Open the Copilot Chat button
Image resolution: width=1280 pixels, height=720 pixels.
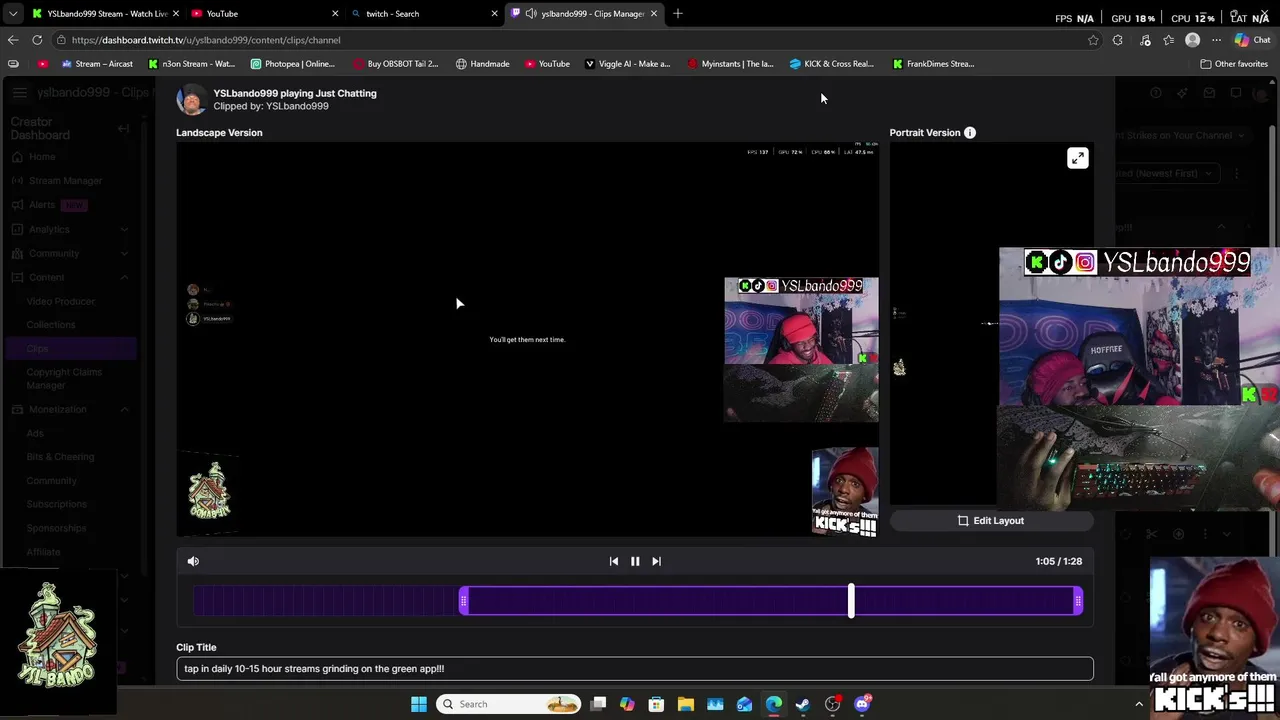coord(1252,40)
